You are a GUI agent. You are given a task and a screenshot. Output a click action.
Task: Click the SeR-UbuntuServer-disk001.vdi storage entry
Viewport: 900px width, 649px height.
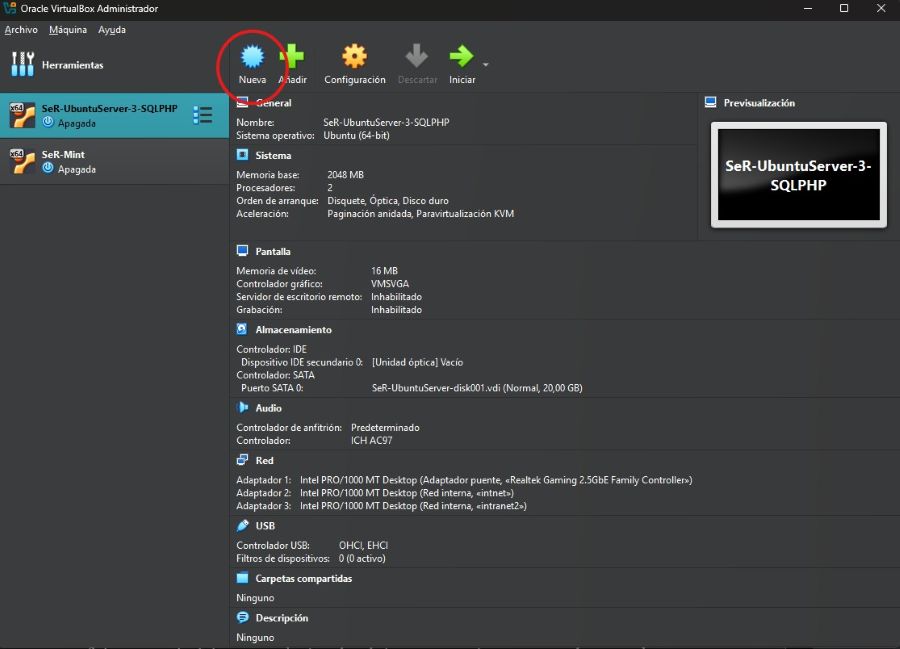click(477, 388)
